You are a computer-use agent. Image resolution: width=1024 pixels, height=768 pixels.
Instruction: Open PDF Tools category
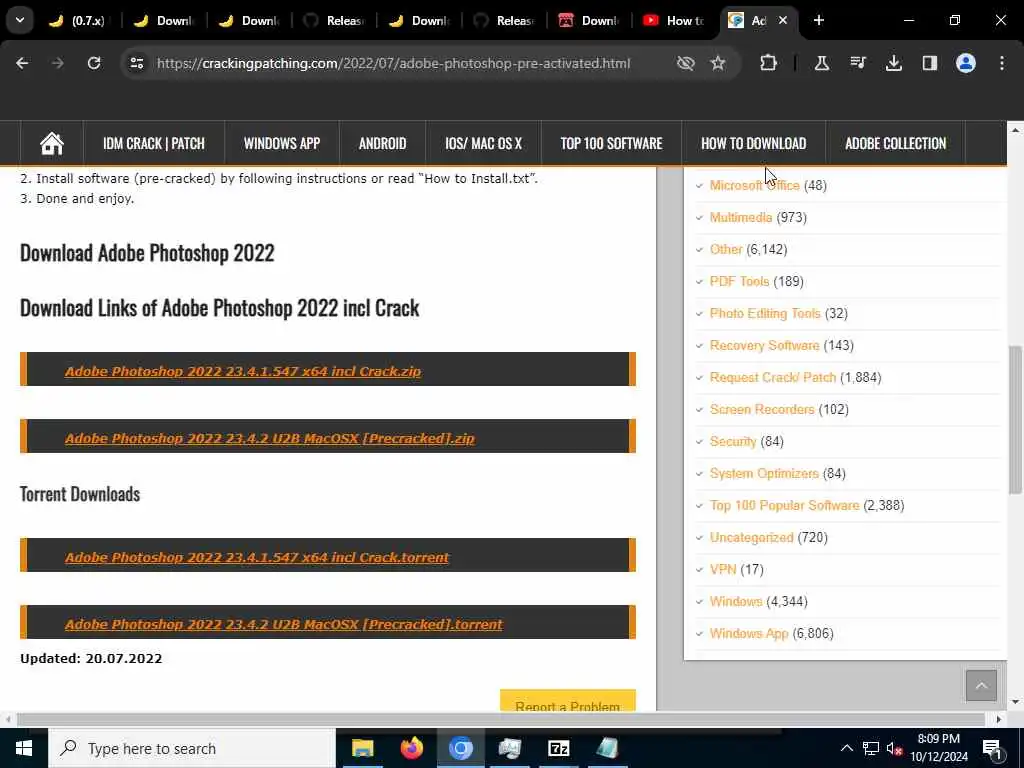point(739,281)
